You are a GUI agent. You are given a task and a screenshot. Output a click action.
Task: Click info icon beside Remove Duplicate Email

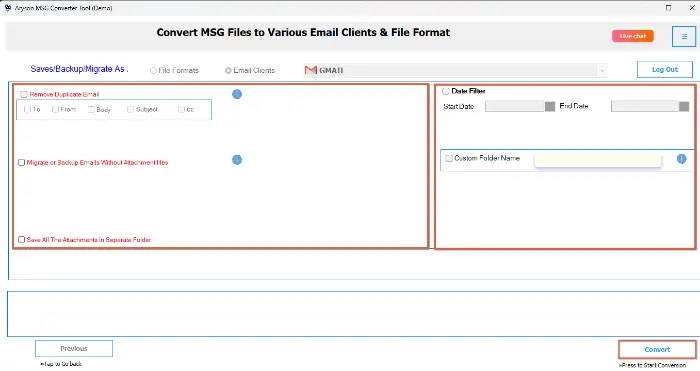[x=237, y=94]
